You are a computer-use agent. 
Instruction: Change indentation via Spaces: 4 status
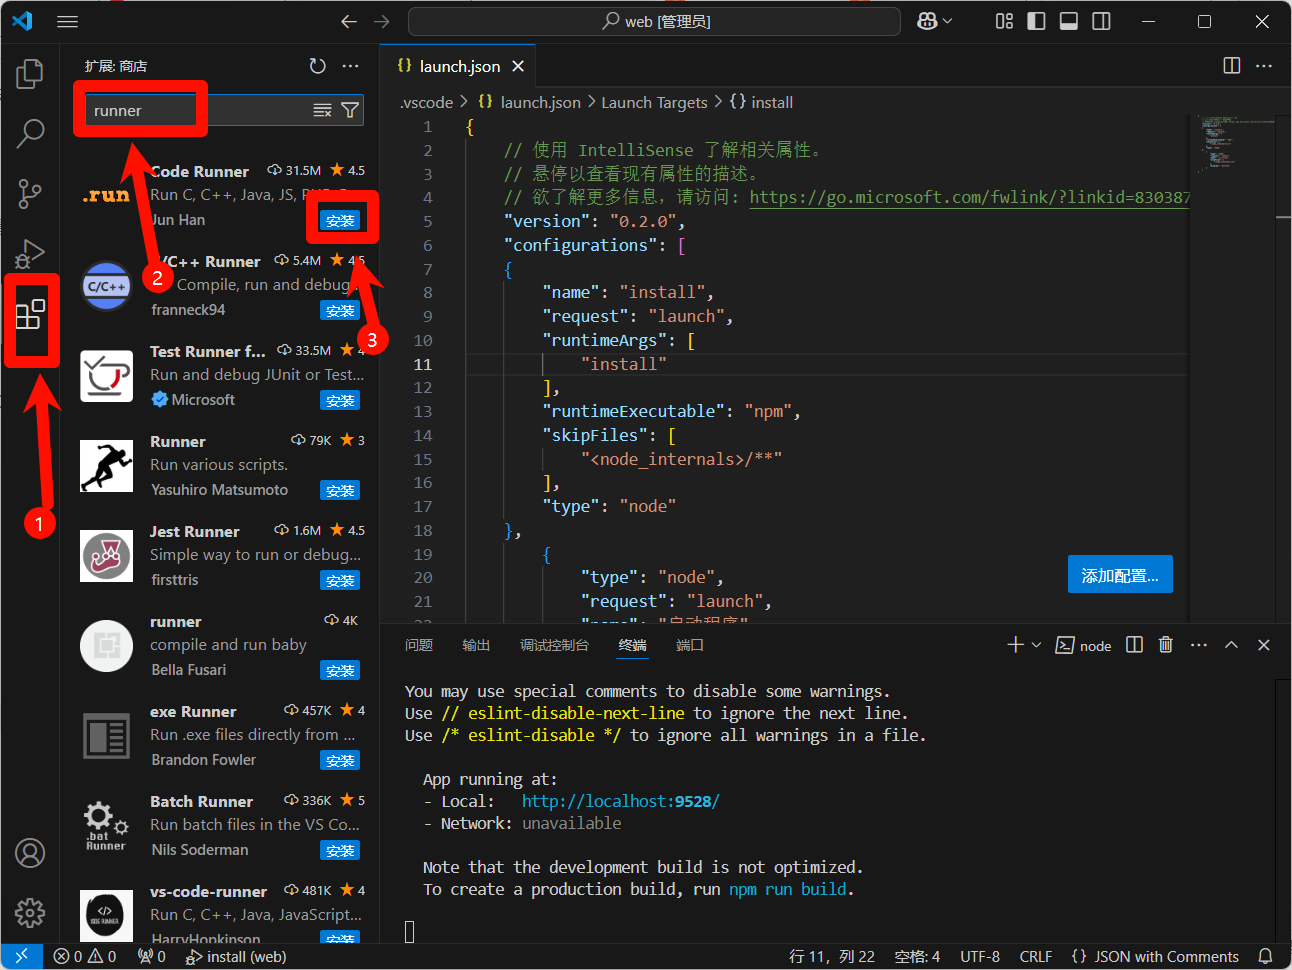(x=917, y=957)
